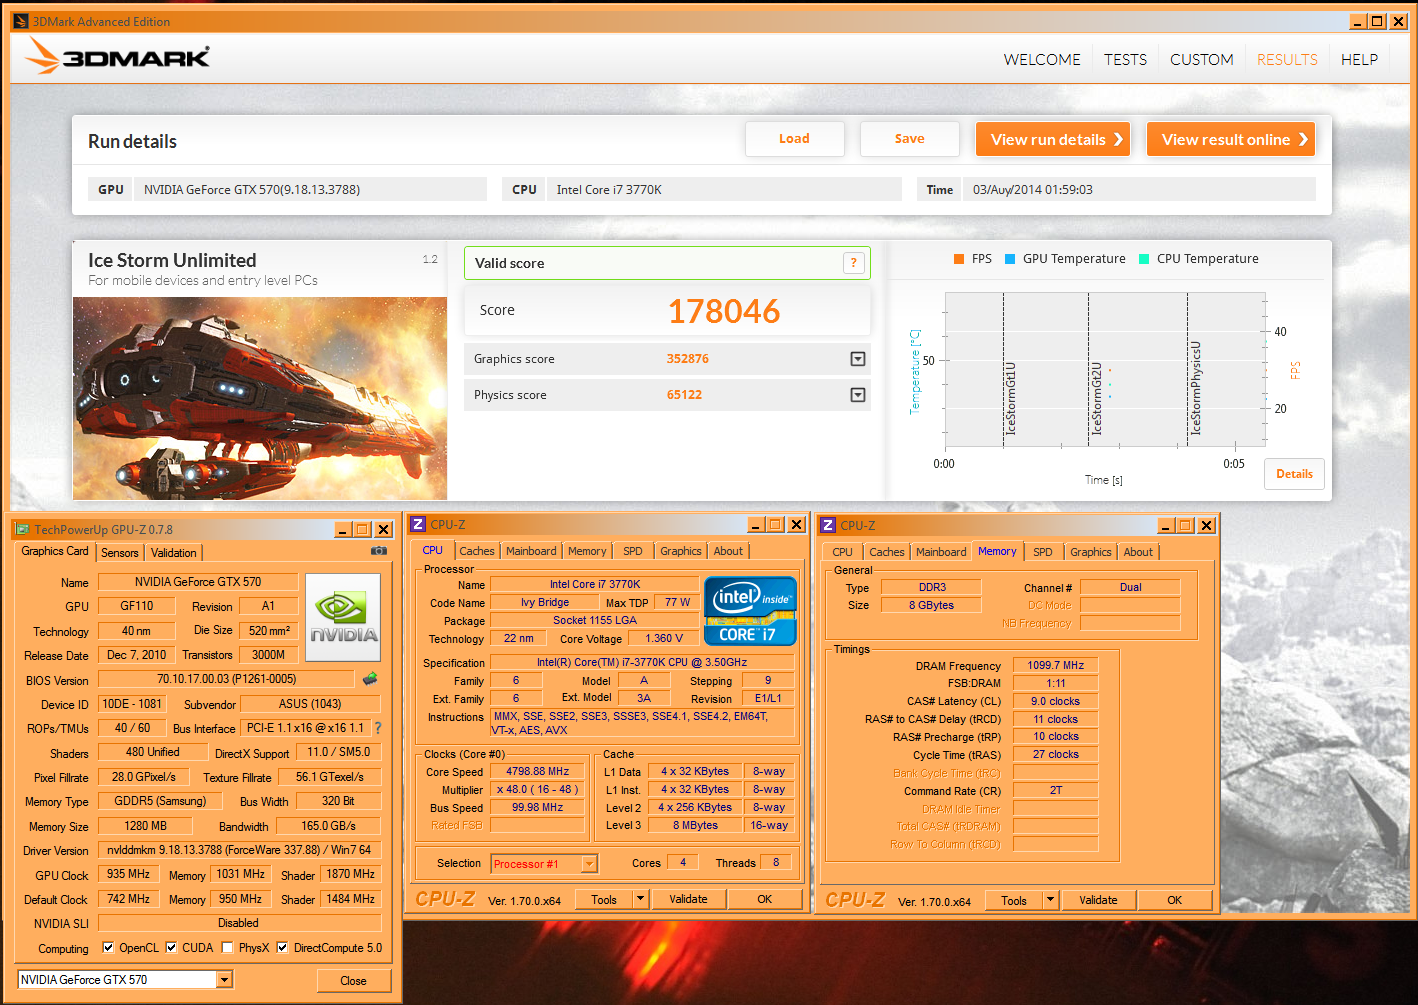The height and width of the screenshot is (1005, 1418).
Task: Open Tools dropdown arrow in CPU-Z CPU window
Action: (640, 899)
